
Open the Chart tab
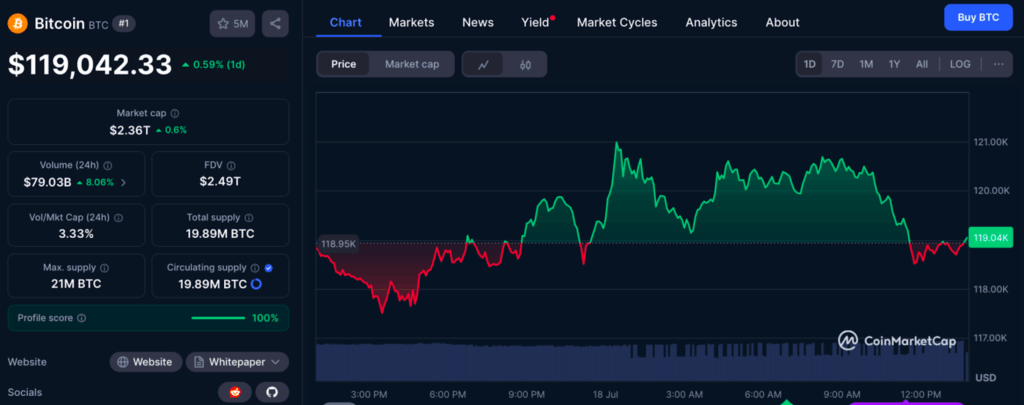[346, 22]
